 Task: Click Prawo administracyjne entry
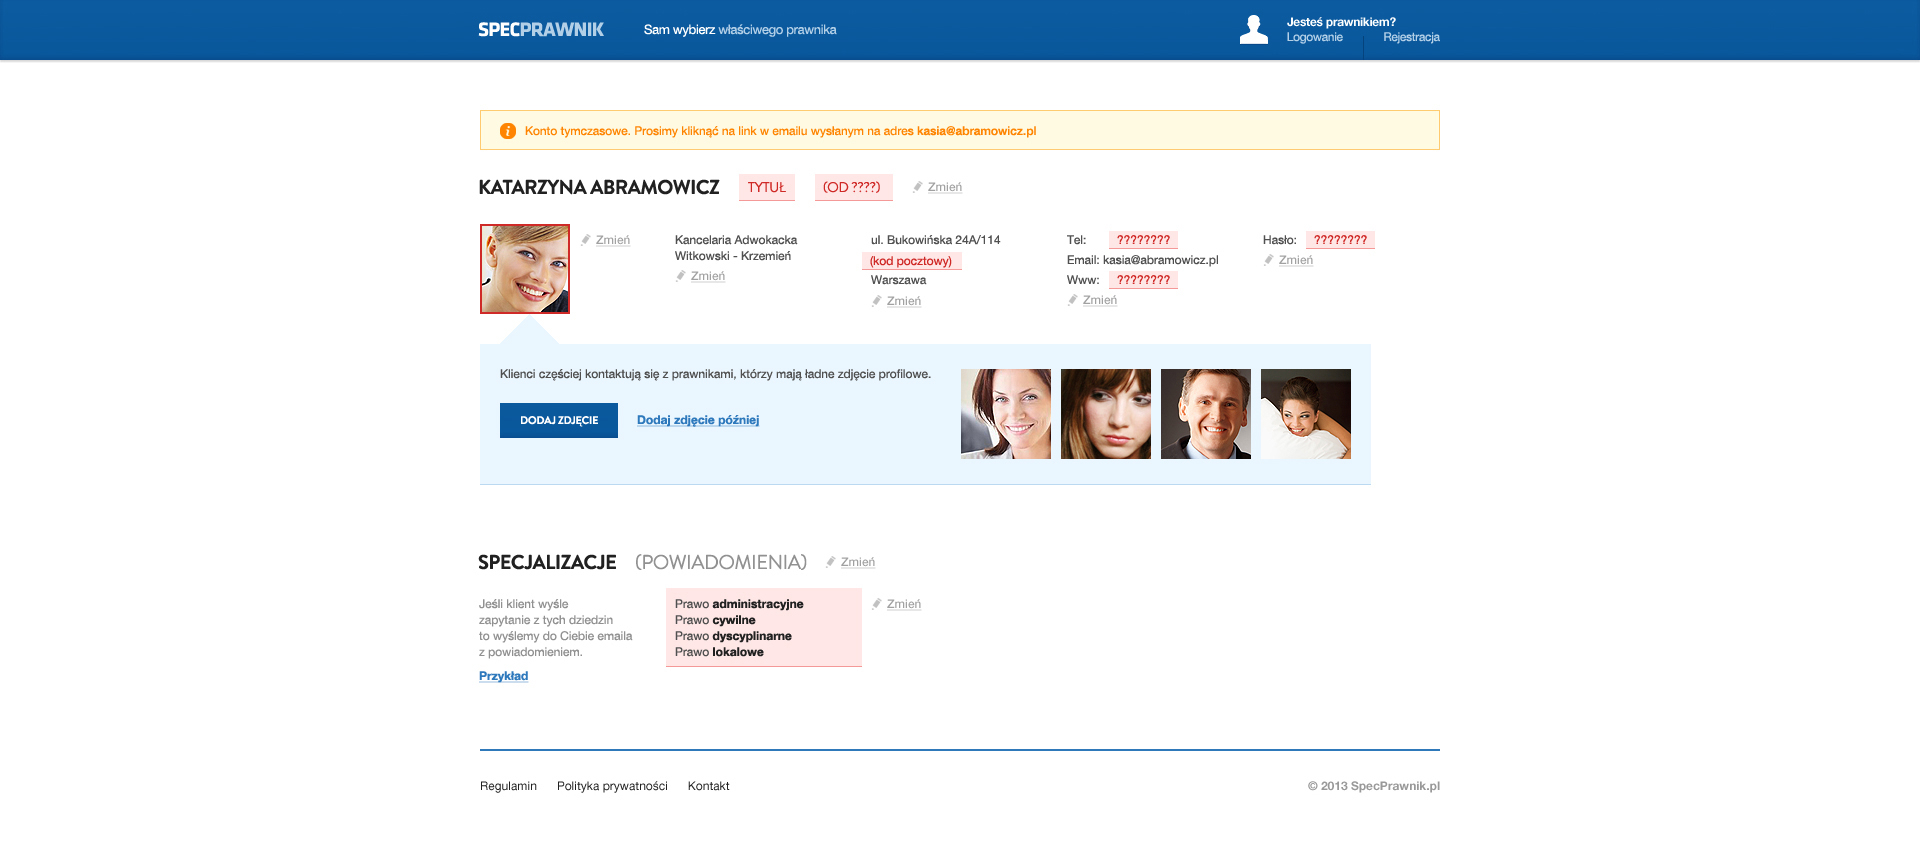click(739, 604)
